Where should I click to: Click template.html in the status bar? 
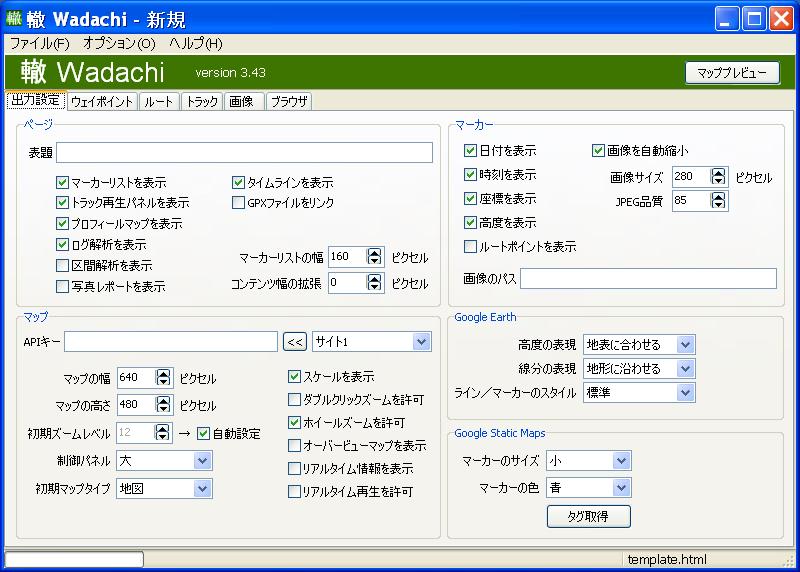[667, 560]
